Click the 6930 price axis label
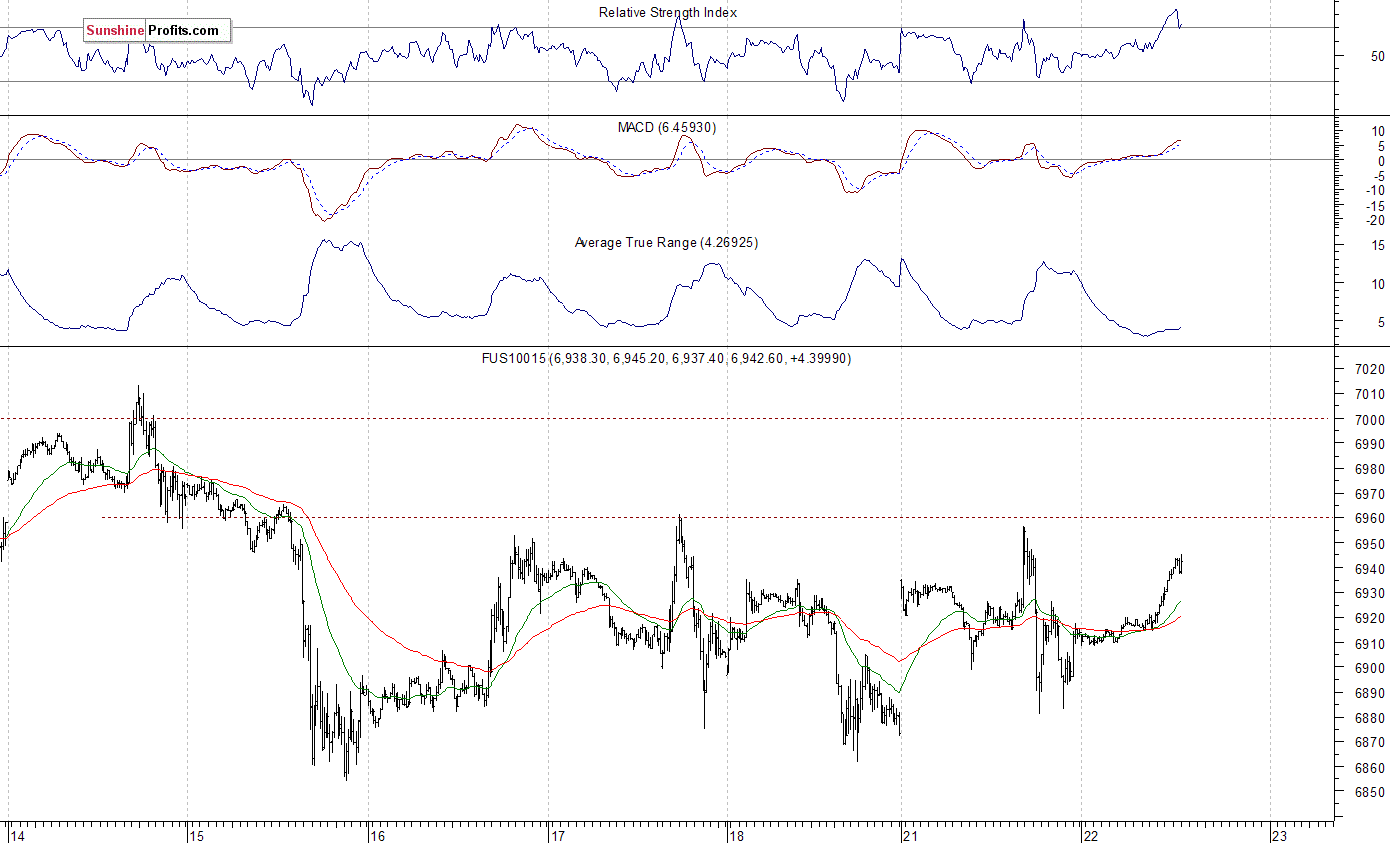1390x843 pixels. (1370, 594)
